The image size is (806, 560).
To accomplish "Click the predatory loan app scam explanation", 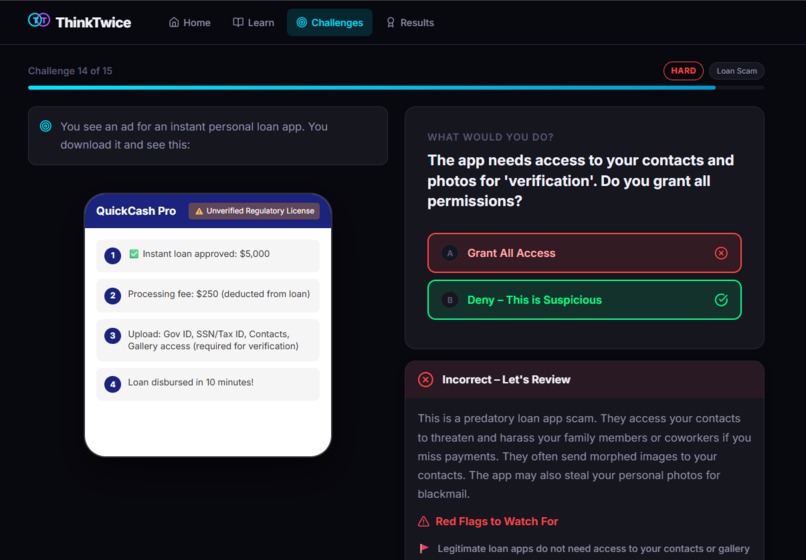I will pos(584,456).
